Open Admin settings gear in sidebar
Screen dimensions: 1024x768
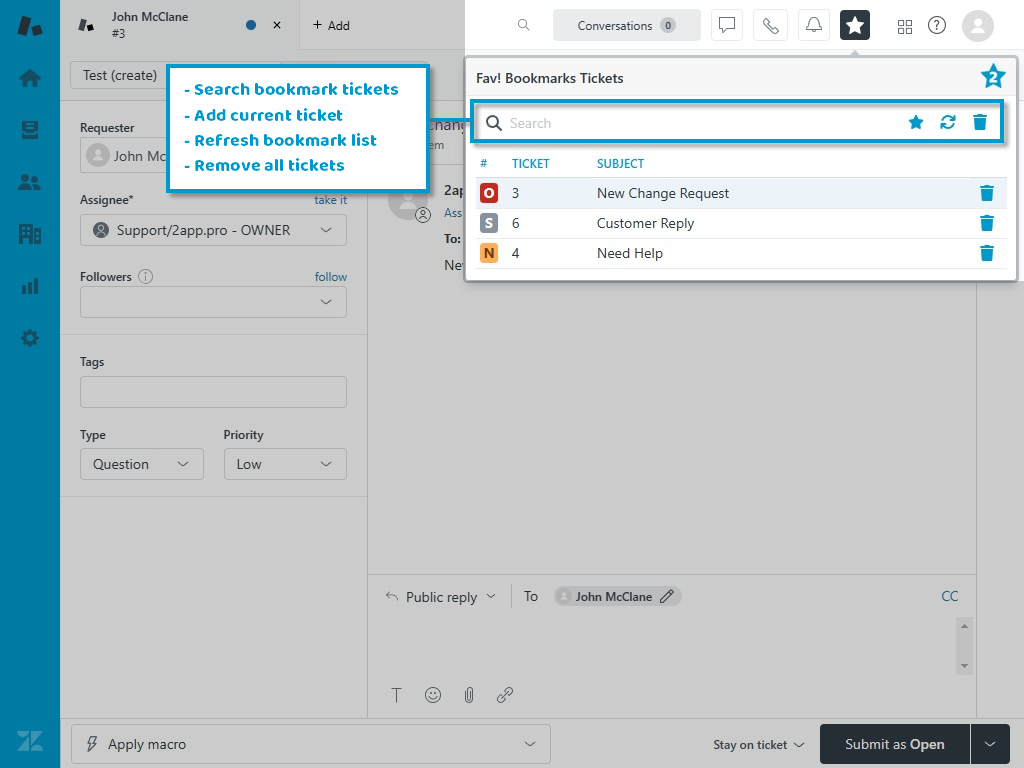click(x=30, y=338)
